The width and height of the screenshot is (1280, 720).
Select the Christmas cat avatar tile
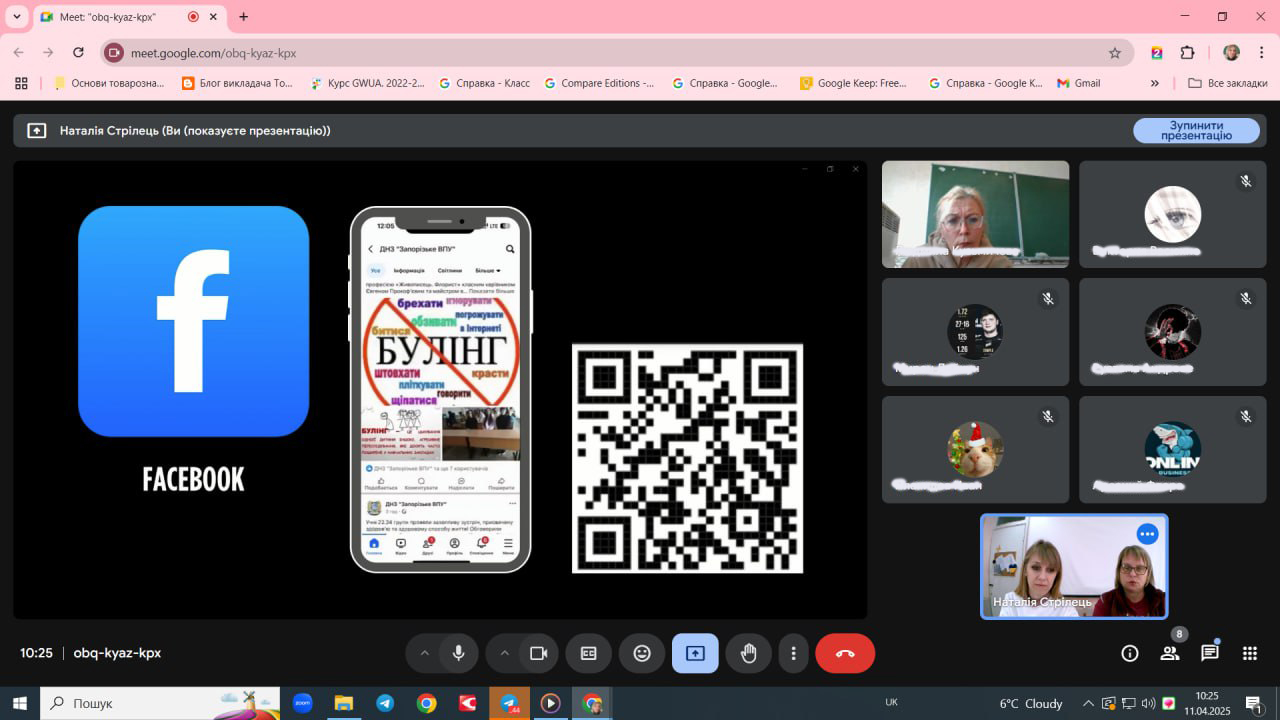tap(975, 449)
